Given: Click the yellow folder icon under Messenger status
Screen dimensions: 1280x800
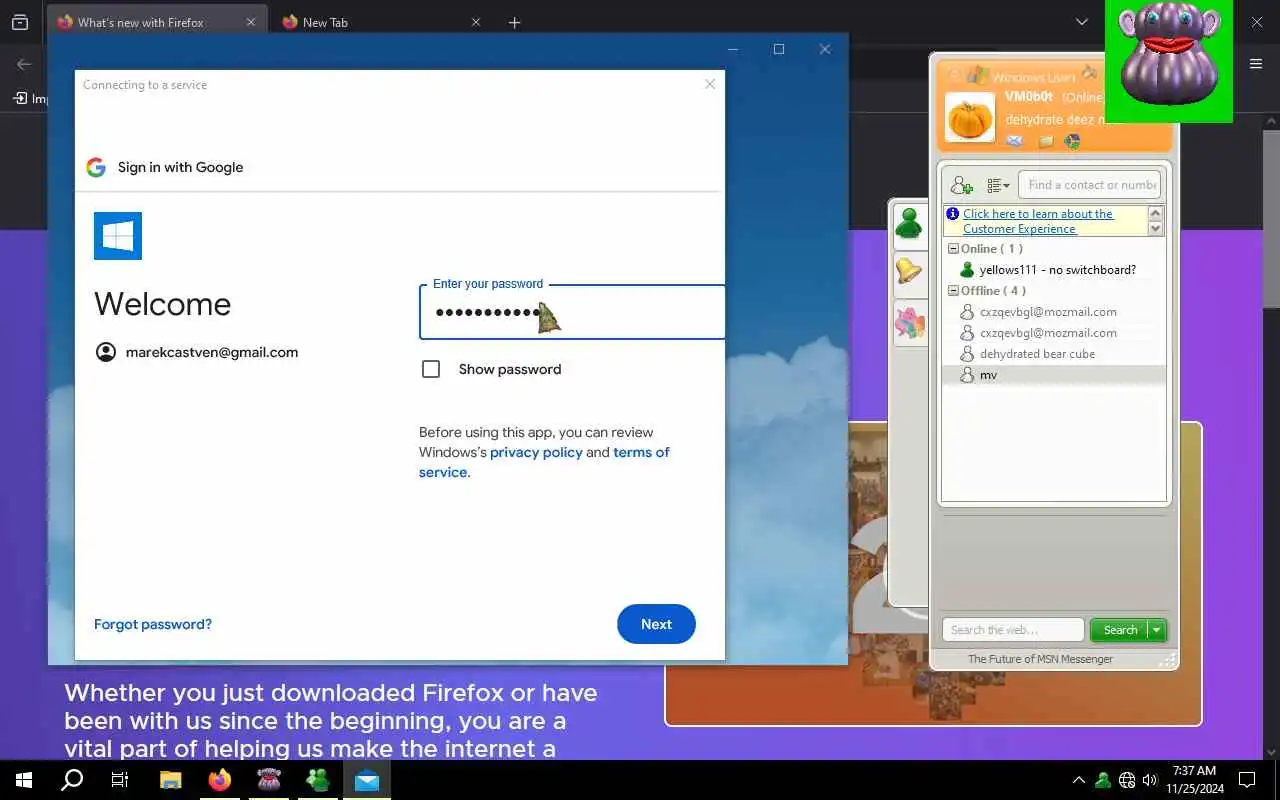Looking at the screenshot, I should tap(1046, 141).
